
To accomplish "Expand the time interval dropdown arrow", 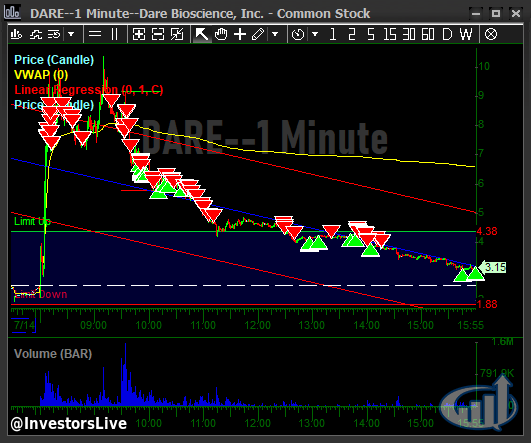I will click(315, 34).
